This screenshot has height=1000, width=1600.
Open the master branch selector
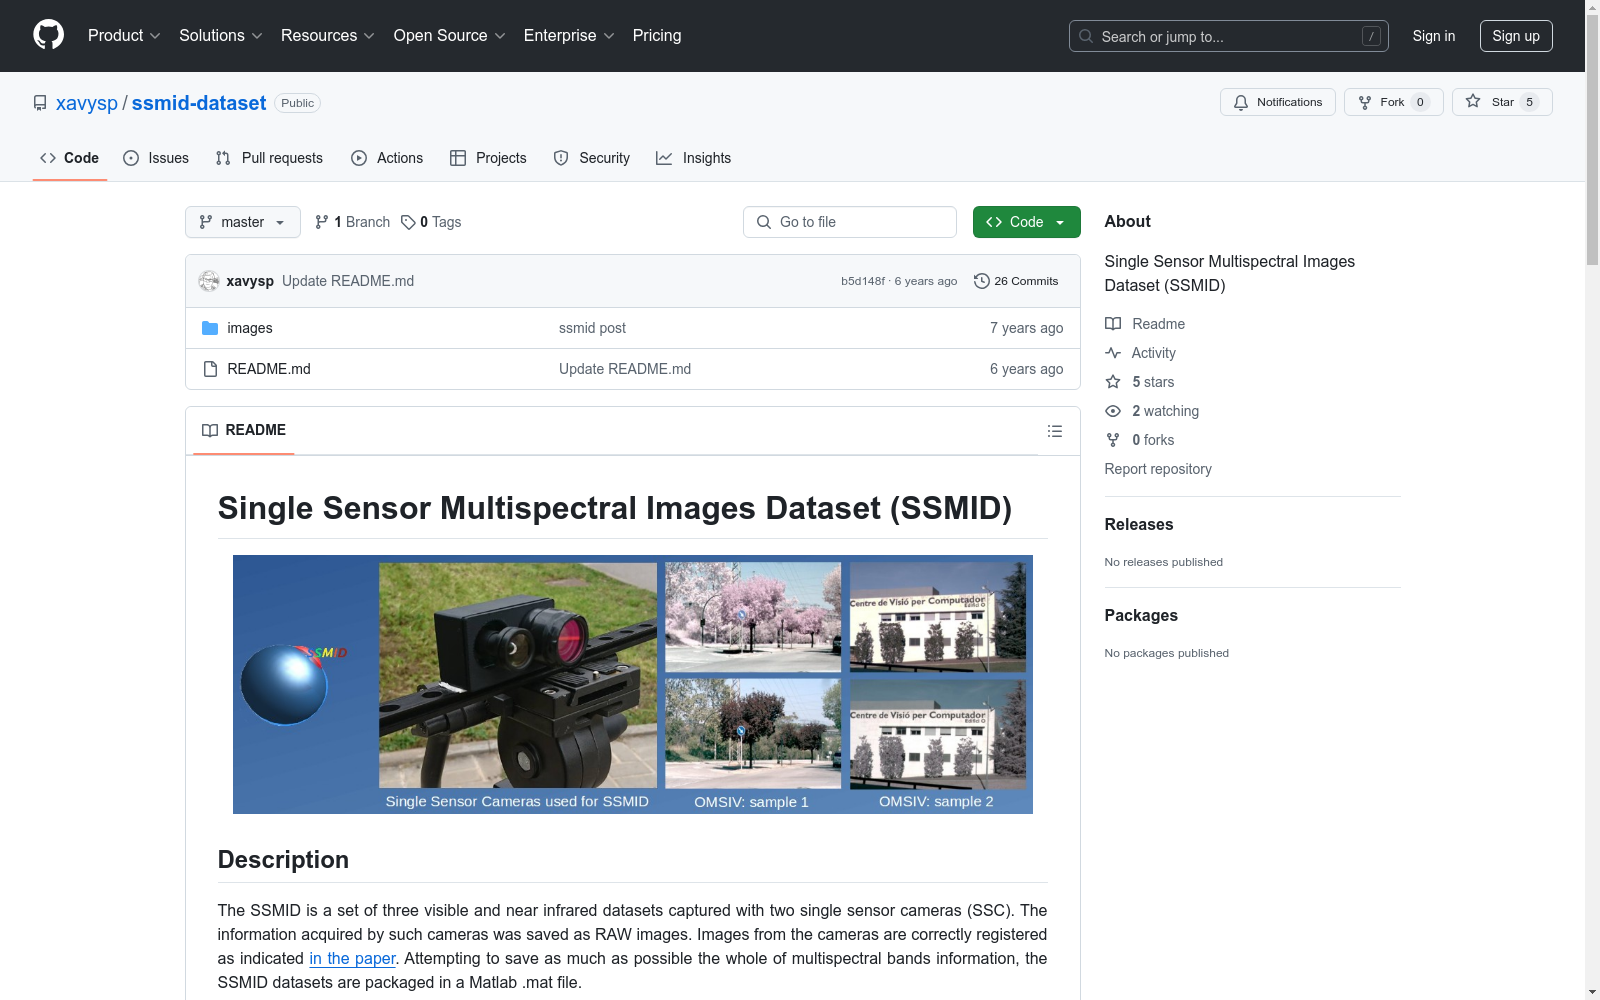pos(243,222)
